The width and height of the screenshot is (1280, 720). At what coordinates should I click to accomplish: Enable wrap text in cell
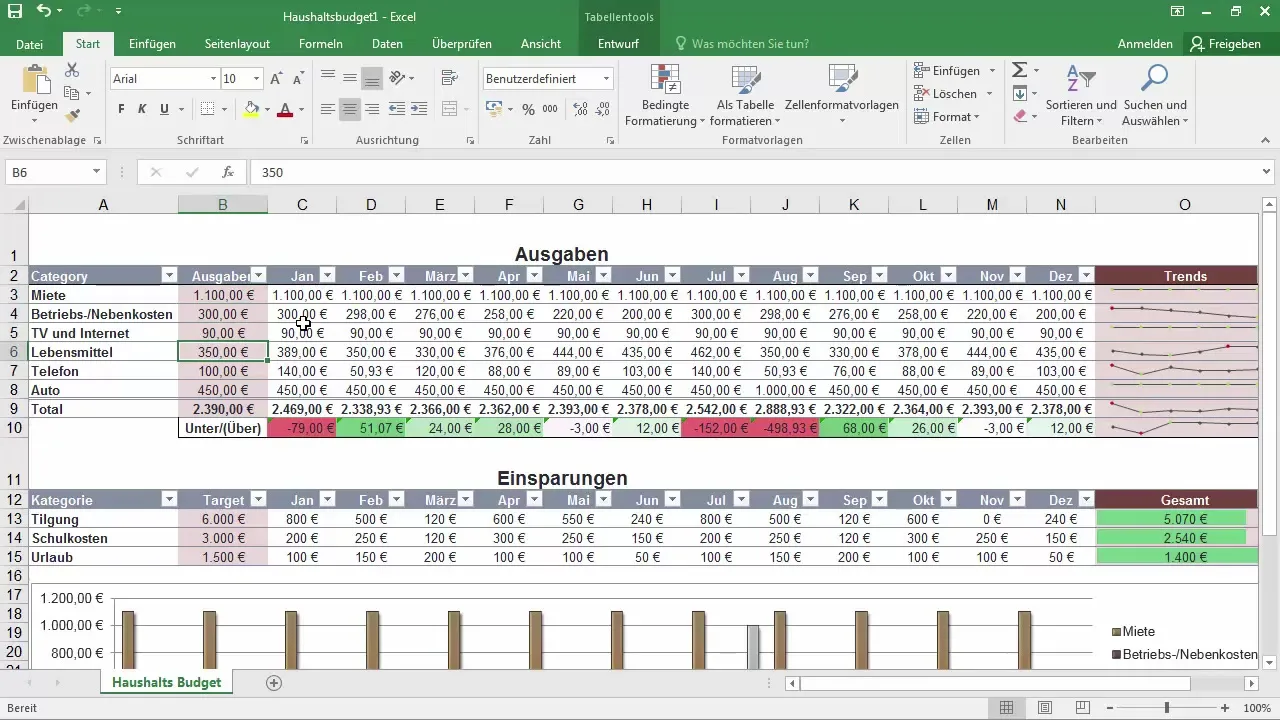(449, 78)
